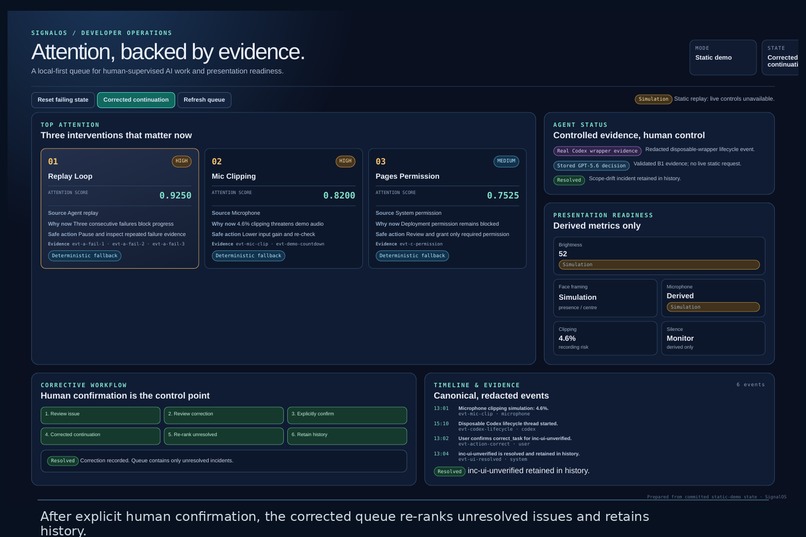Viewport: 806px width, 537px height.
Task: Click the 6 events counter
Action: 750,384
